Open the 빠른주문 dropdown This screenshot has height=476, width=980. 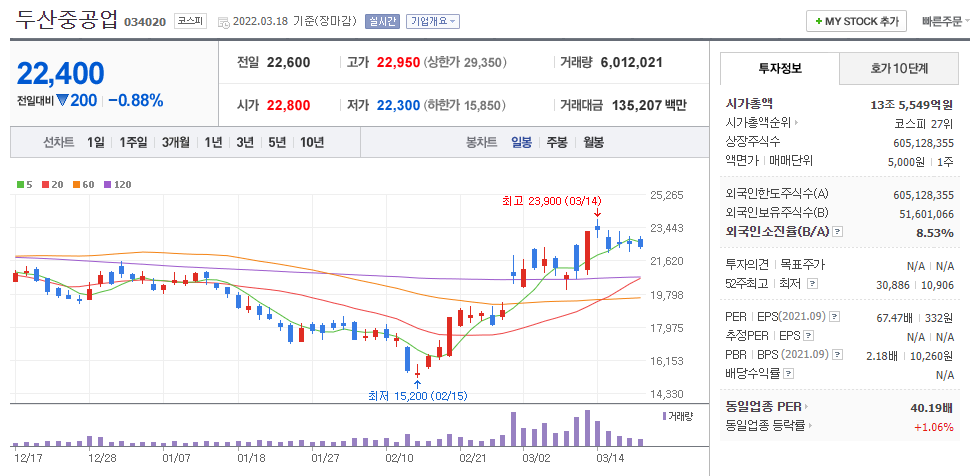946,21
